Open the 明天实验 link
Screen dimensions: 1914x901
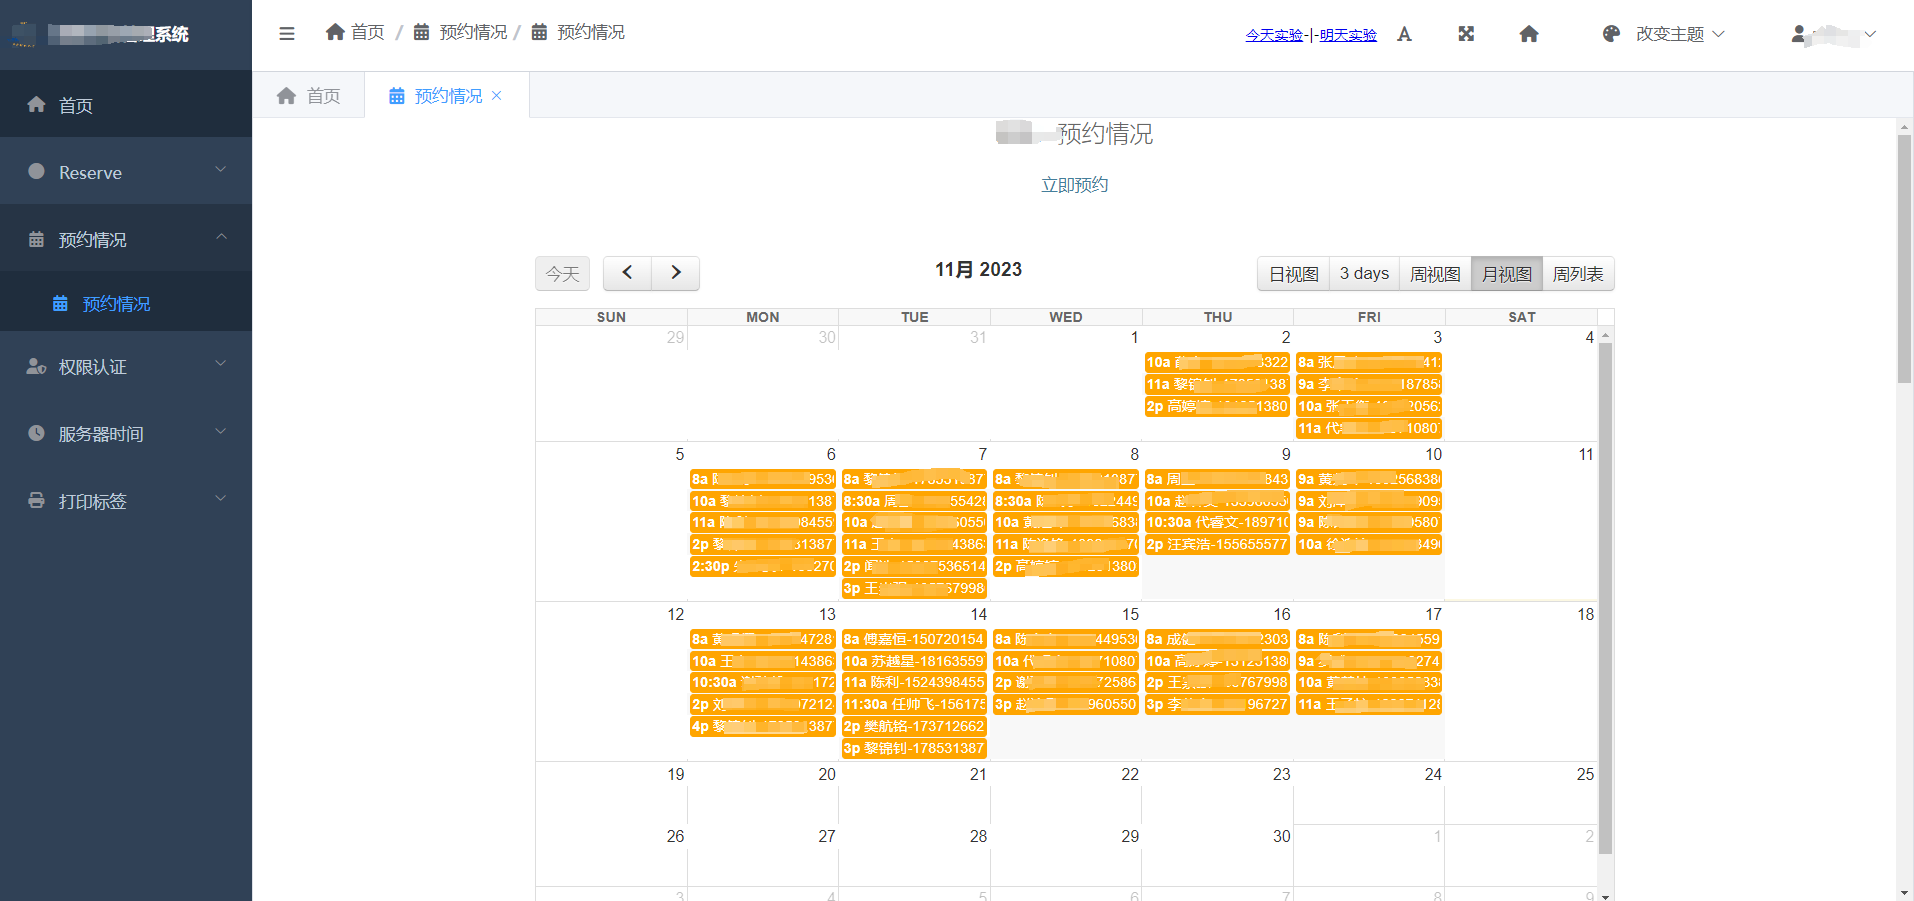[1348, 35]
